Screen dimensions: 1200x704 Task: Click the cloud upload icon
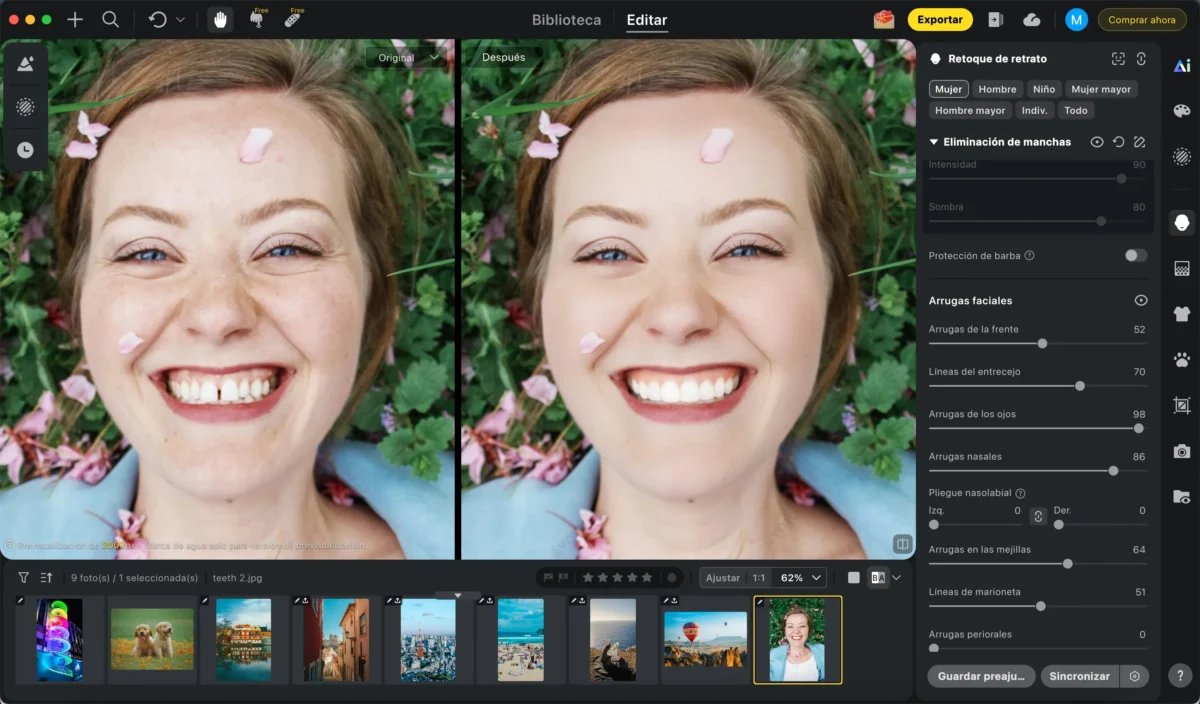1032,20
